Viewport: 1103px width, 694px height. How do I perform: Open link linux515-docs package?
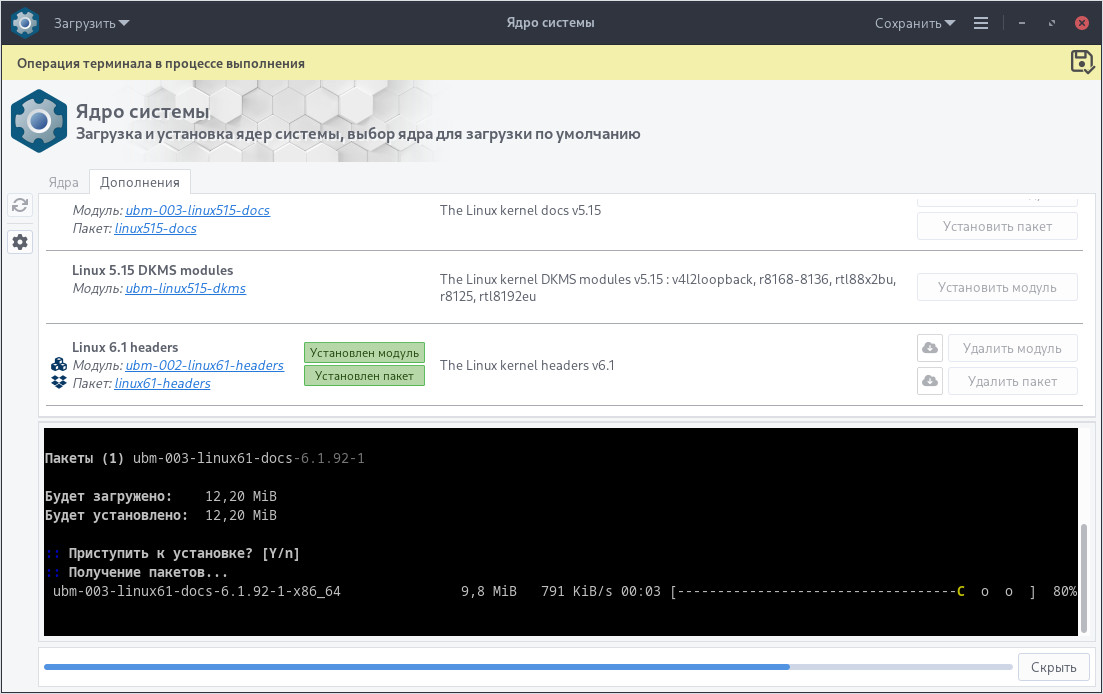(155, 229)
